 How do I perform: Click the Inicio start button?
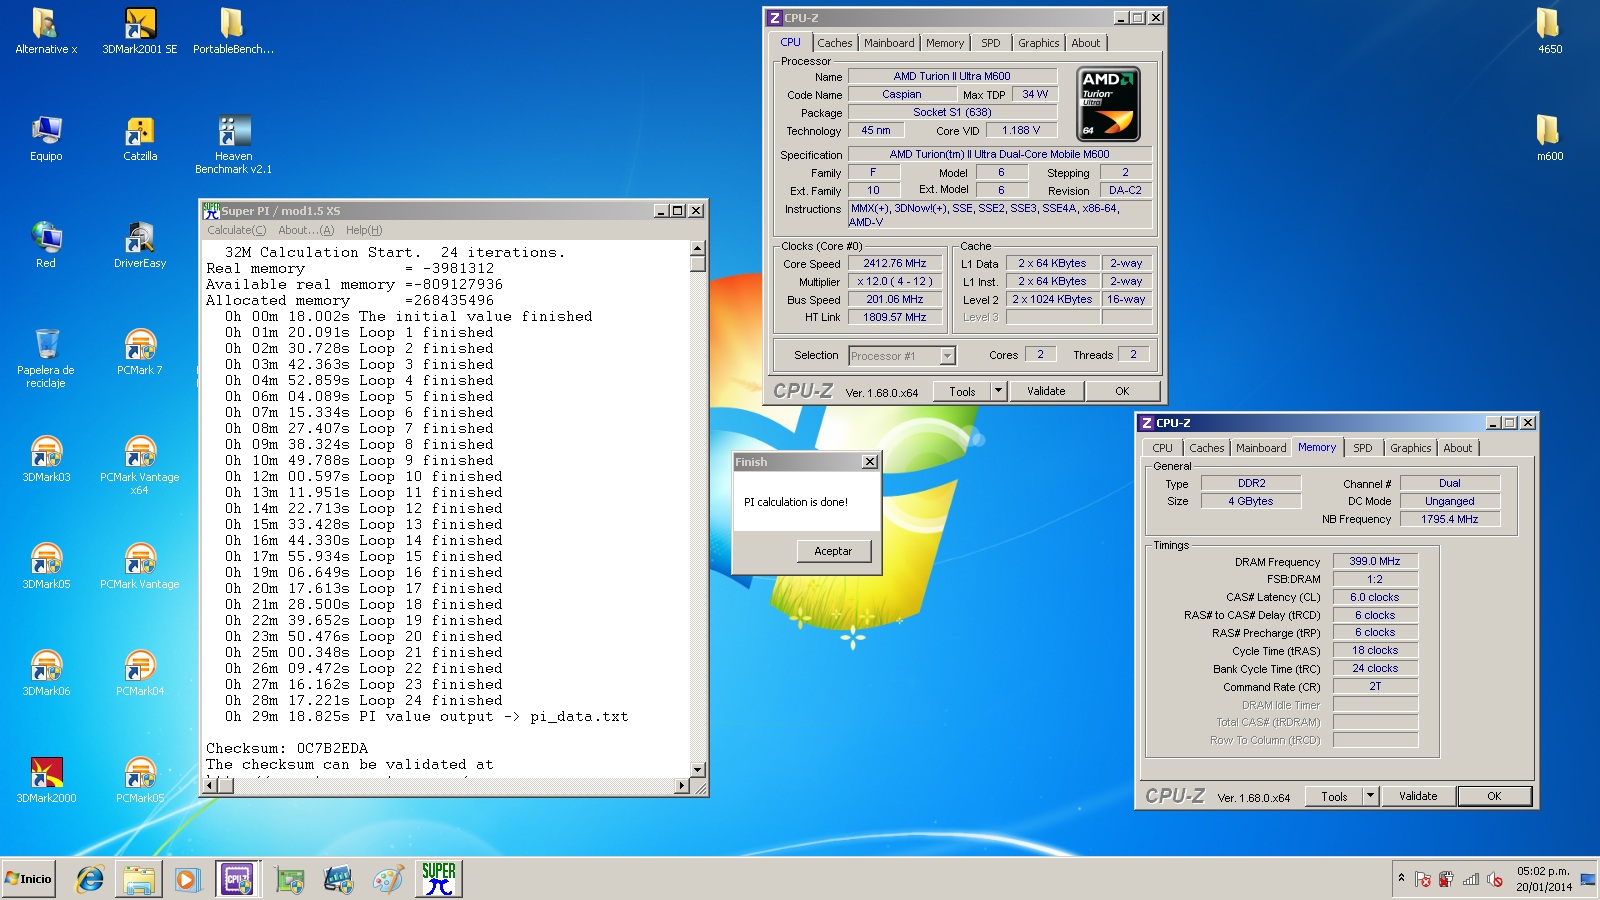[x=29, y=879]
